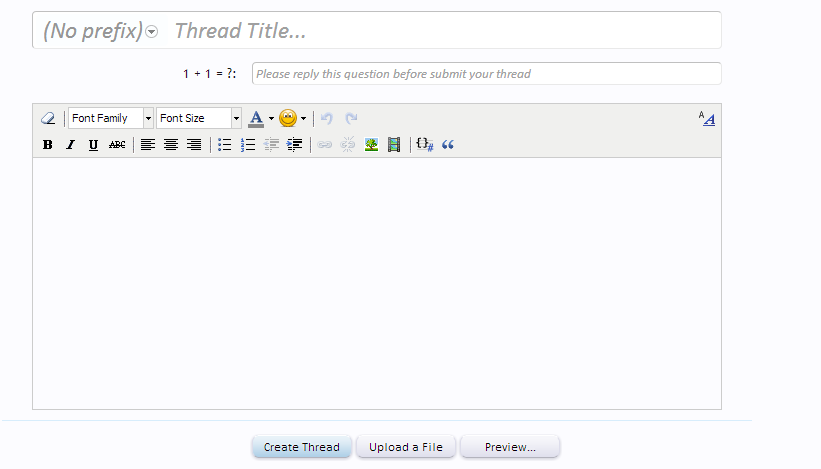Align text to the left
This screenshot has width=821, height=469.
click(x=148, y=145)
